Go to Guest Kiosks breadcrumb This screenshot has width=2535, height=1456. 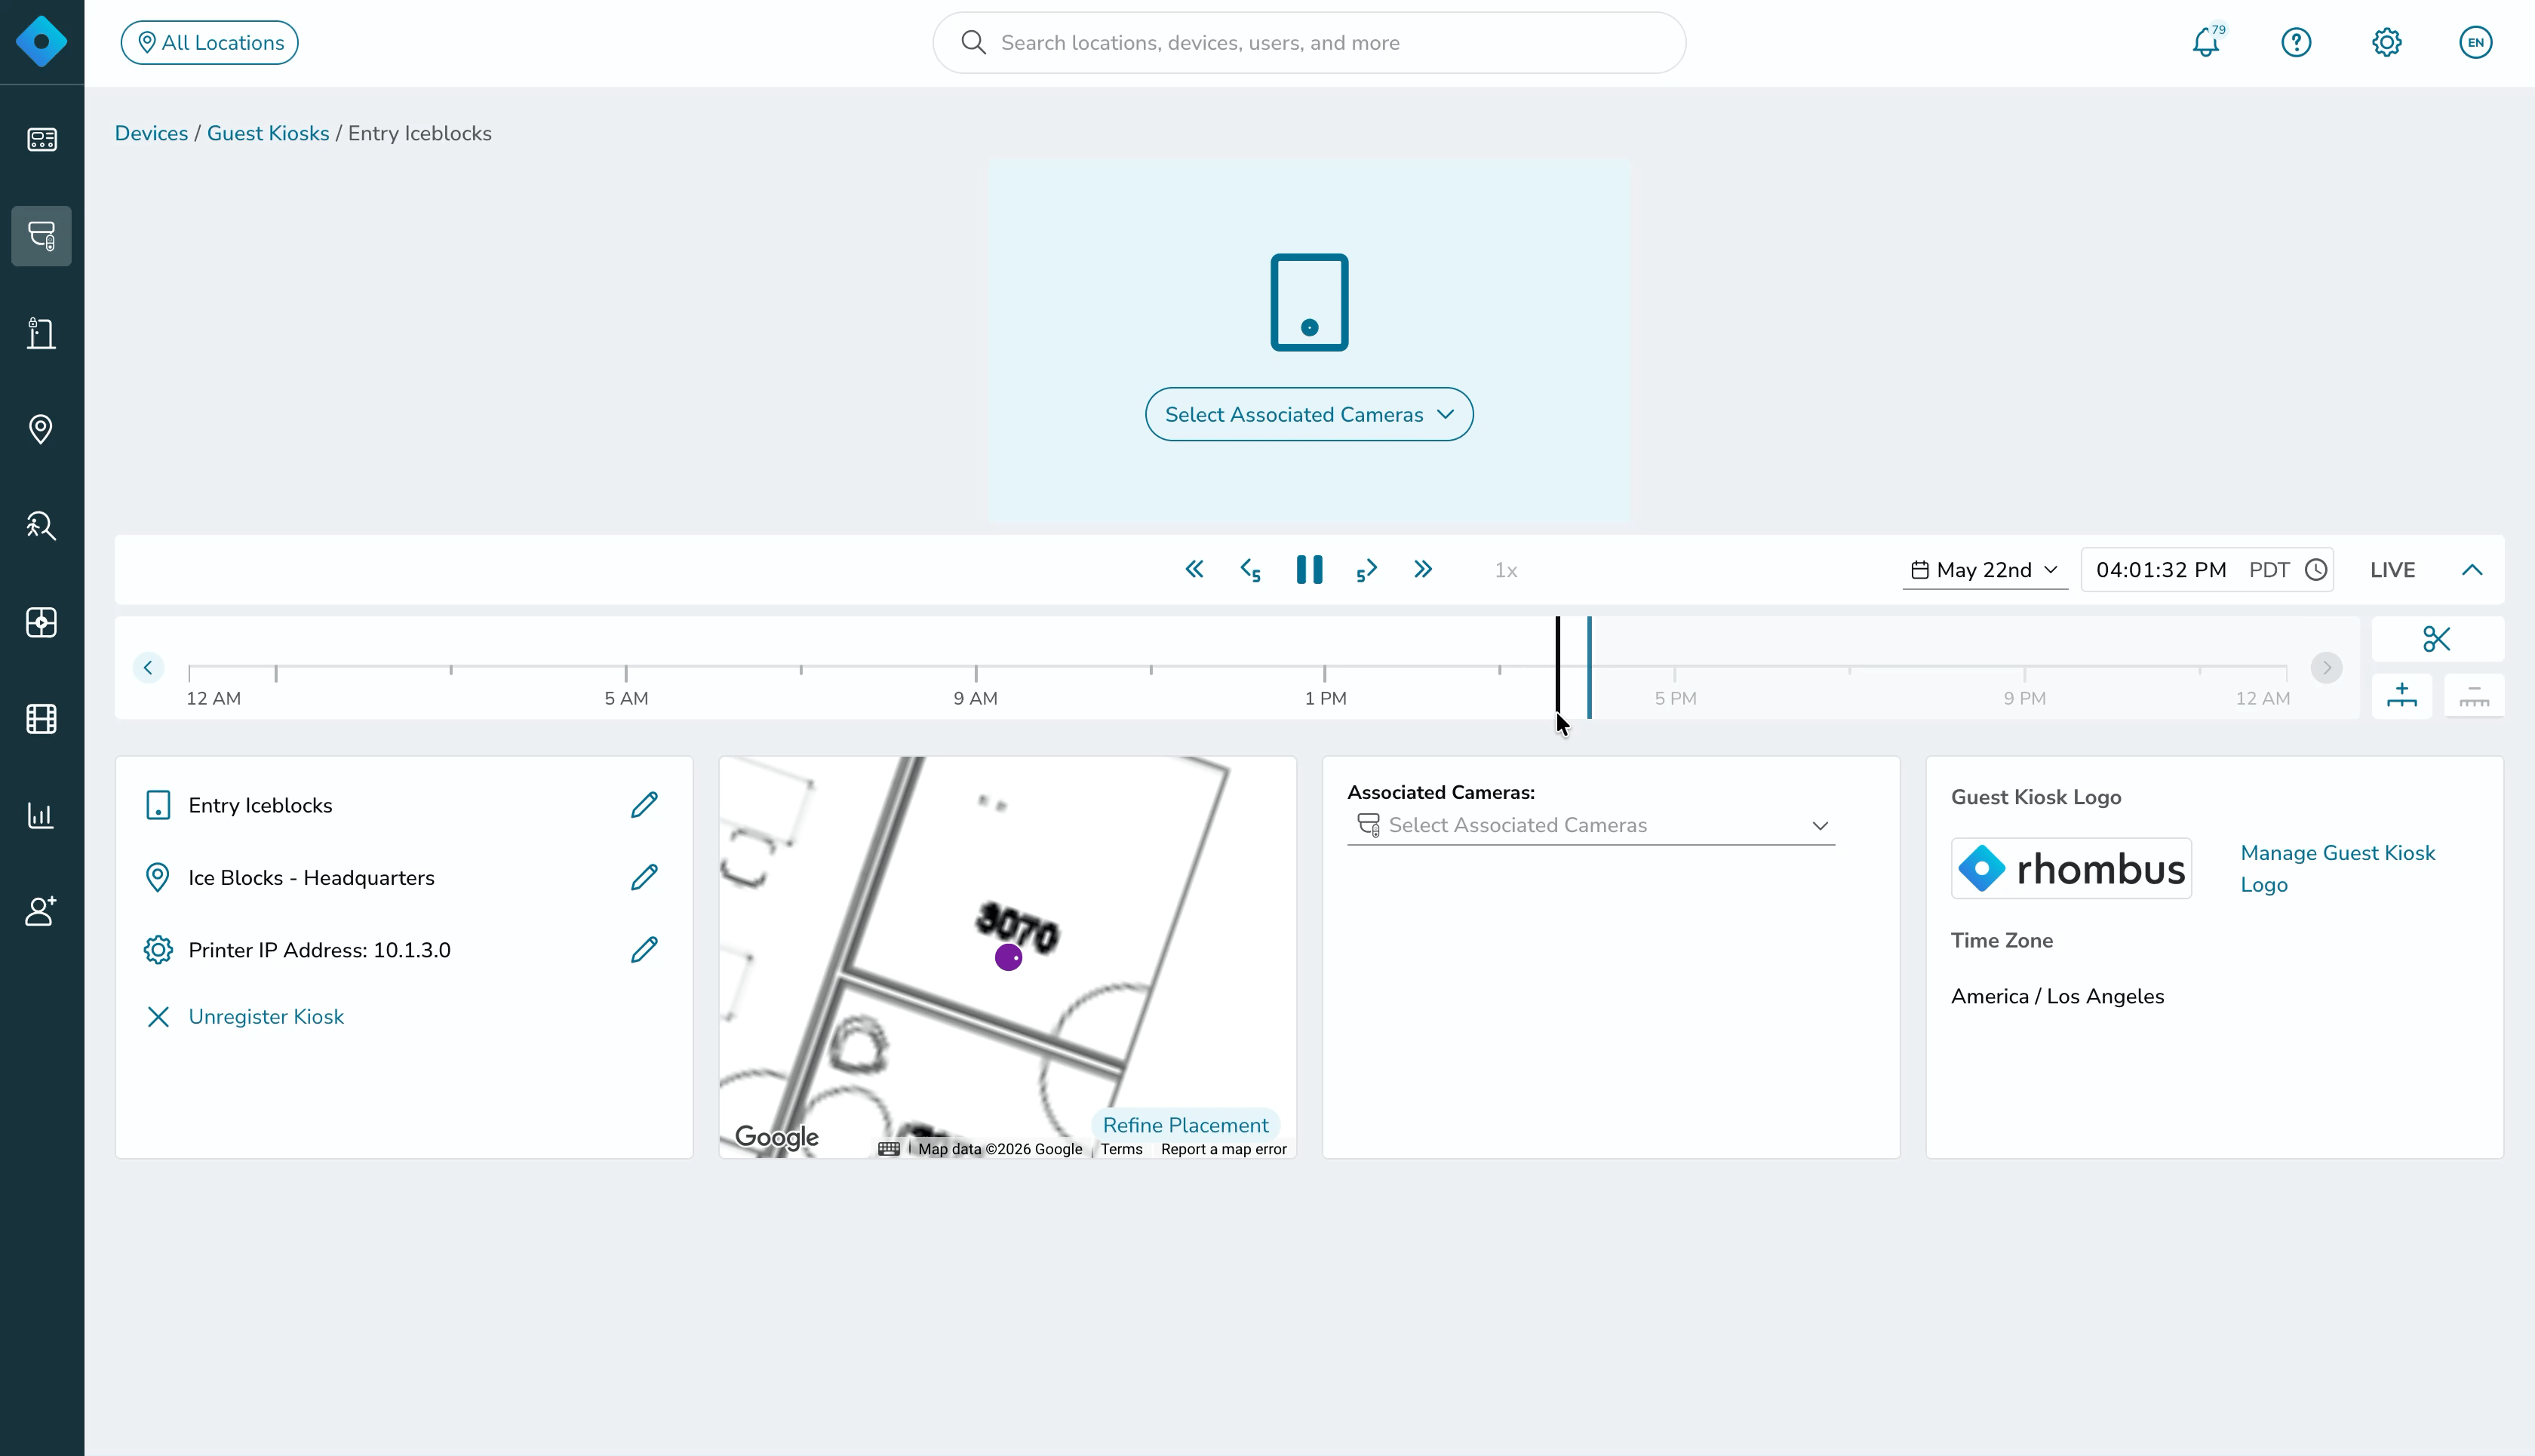coord(268,133)
